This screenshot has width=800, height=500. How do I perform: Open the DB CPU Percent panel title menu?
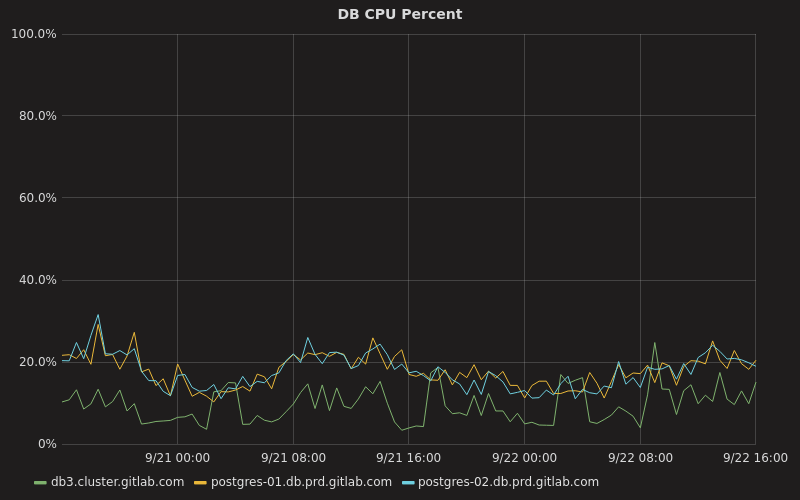coord(400,14)
